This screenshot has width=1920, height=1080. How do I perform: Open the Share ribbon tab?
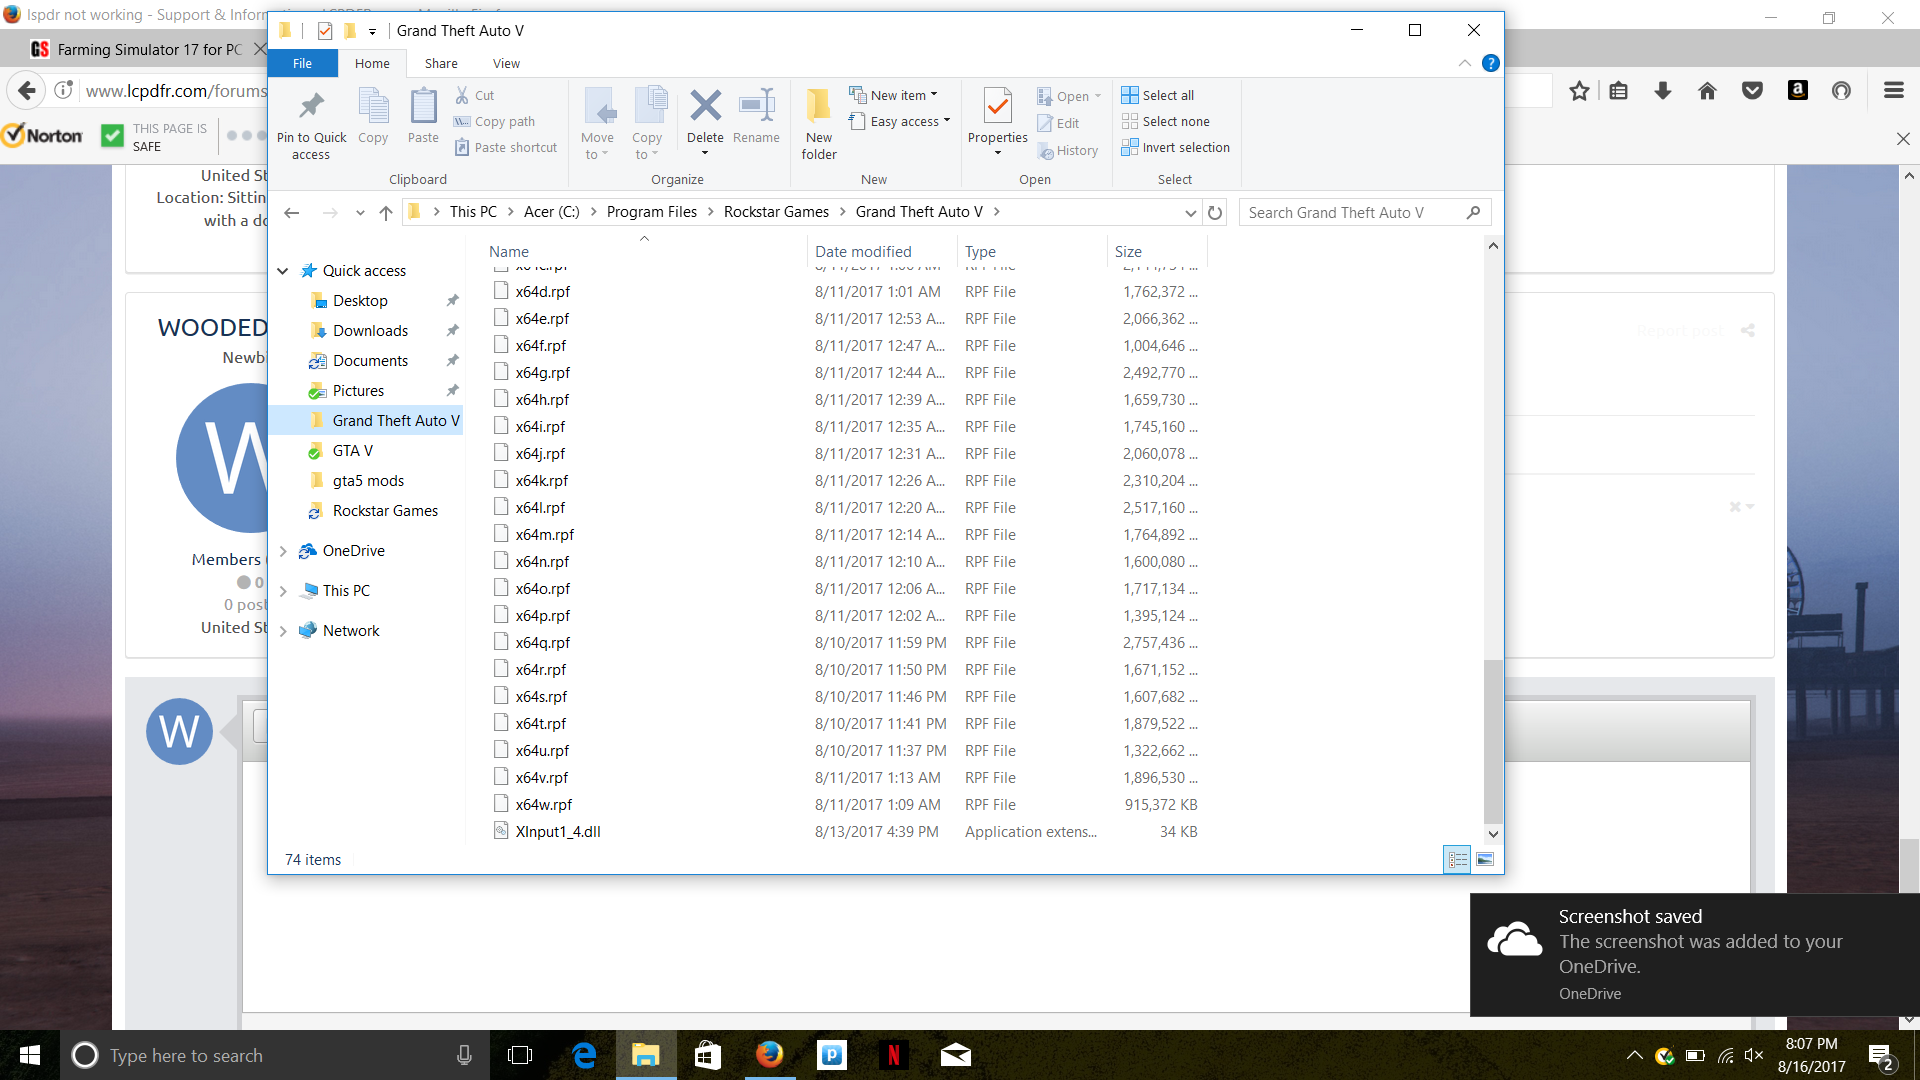(x=441, y=63)
